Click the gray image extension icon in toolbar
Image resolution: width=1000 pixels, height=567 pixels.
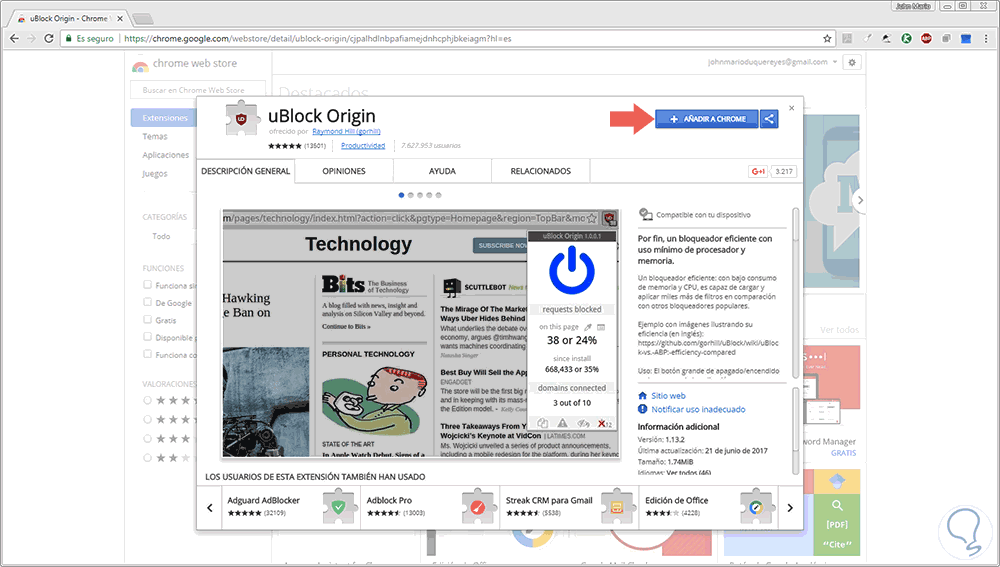847,38
